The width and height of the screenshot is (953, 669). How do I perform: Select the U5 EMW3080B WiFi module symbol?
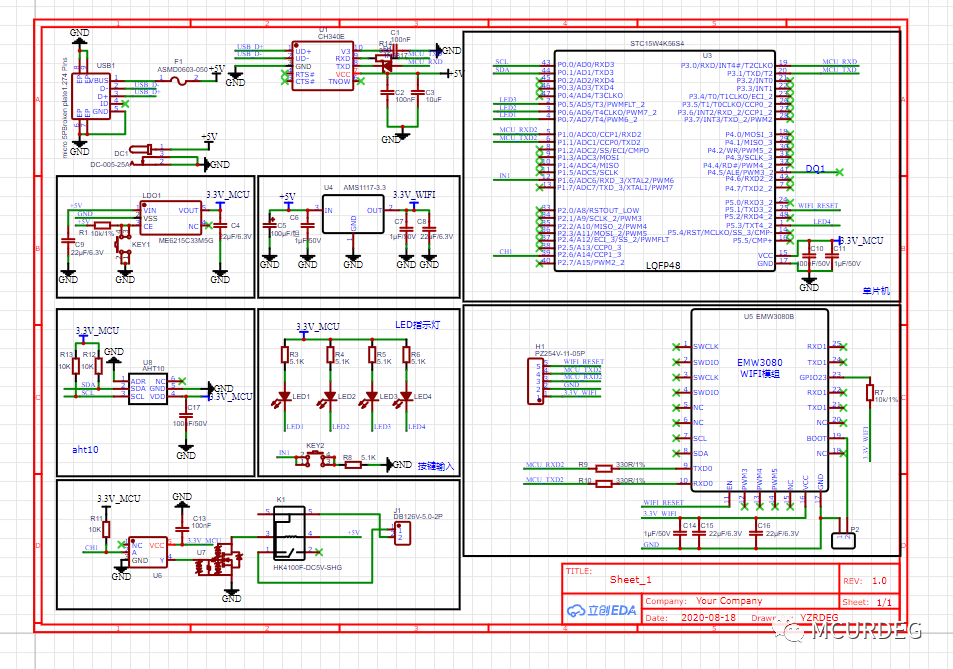(x=759, y=409)
